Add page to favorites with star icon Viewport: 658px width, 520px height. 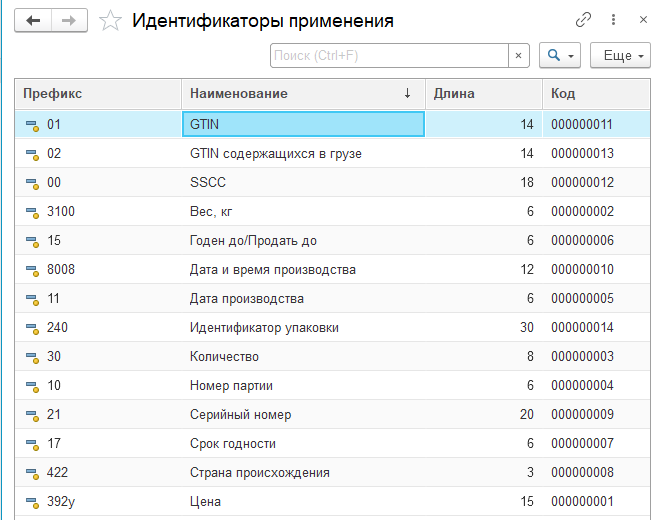(110, 21)
